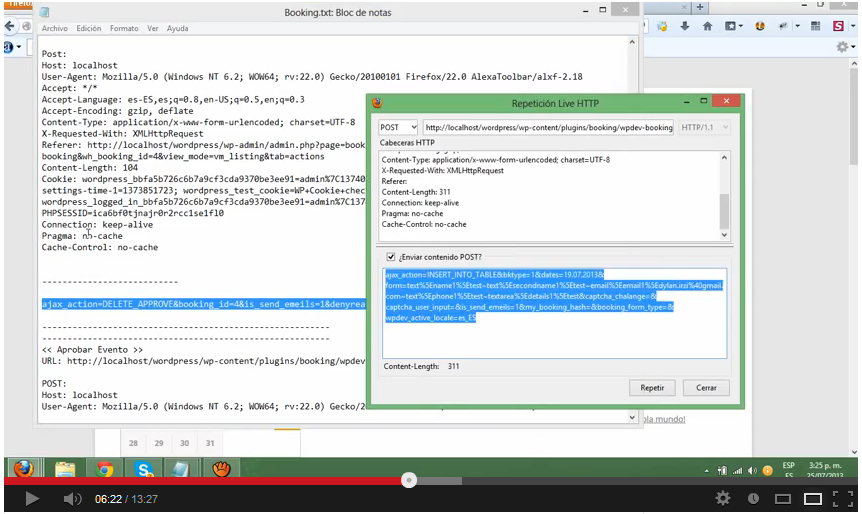Go to Firefox Home page icon

click(x=708, y=26)
